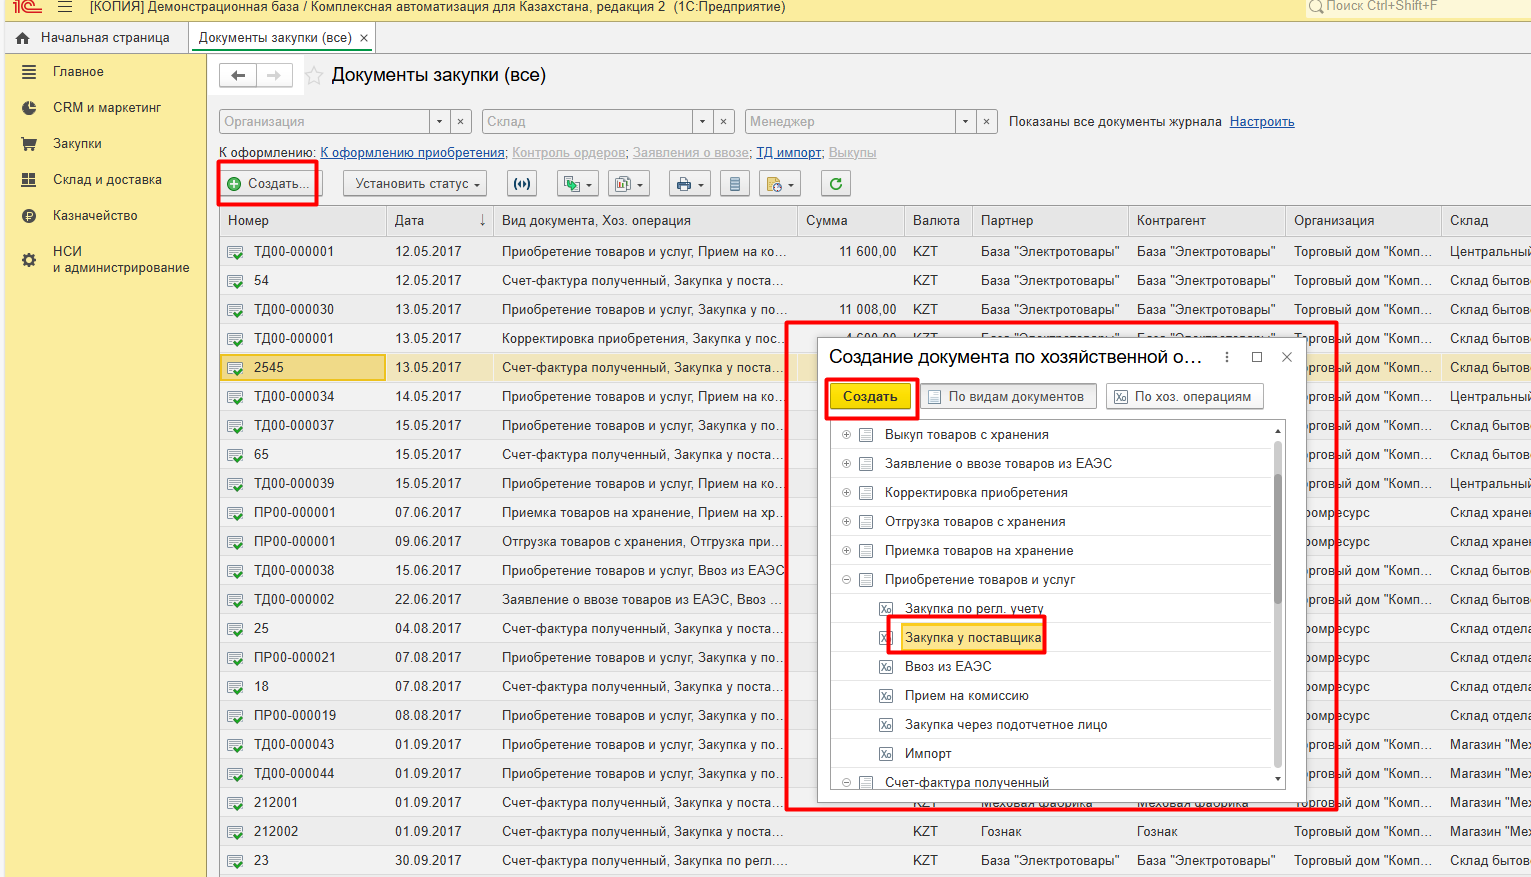Click the favorites star next to title
Image resolution: width=1531 pixels, height=877 pixels.
(314, 76)
